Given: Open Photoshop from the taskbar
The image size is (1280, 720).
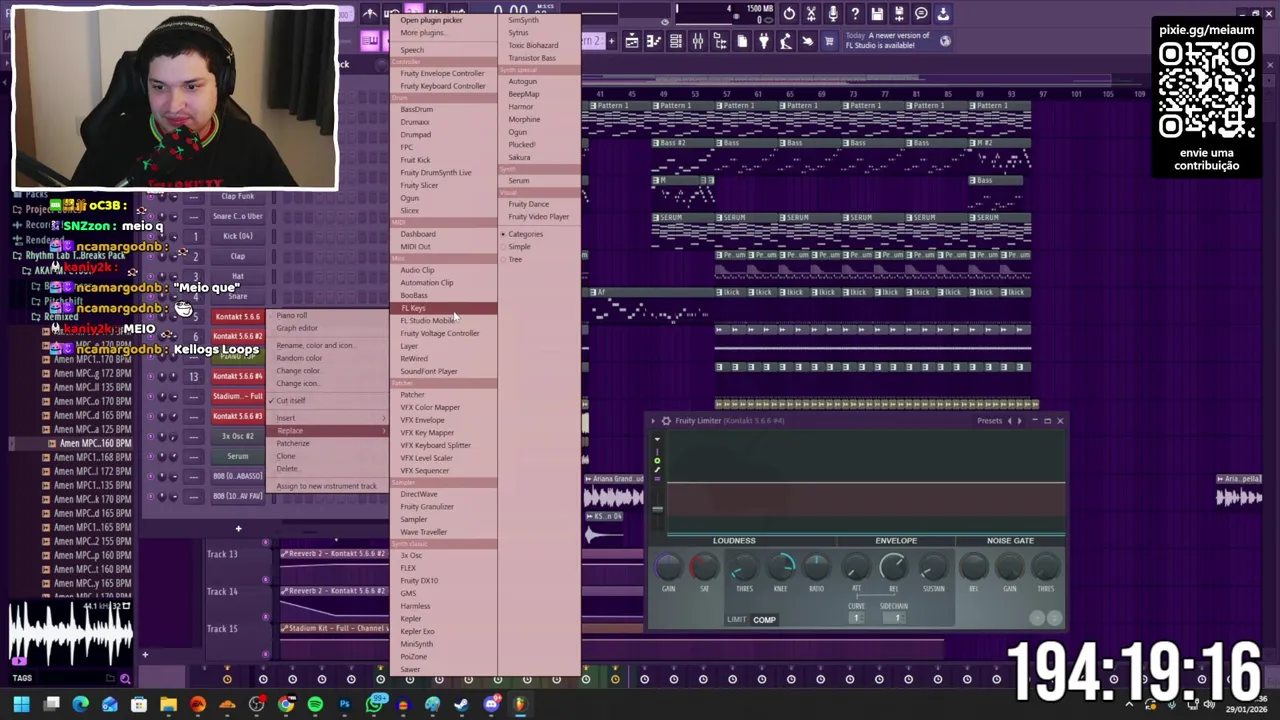Looking at the screenshot, I should 344,705.
